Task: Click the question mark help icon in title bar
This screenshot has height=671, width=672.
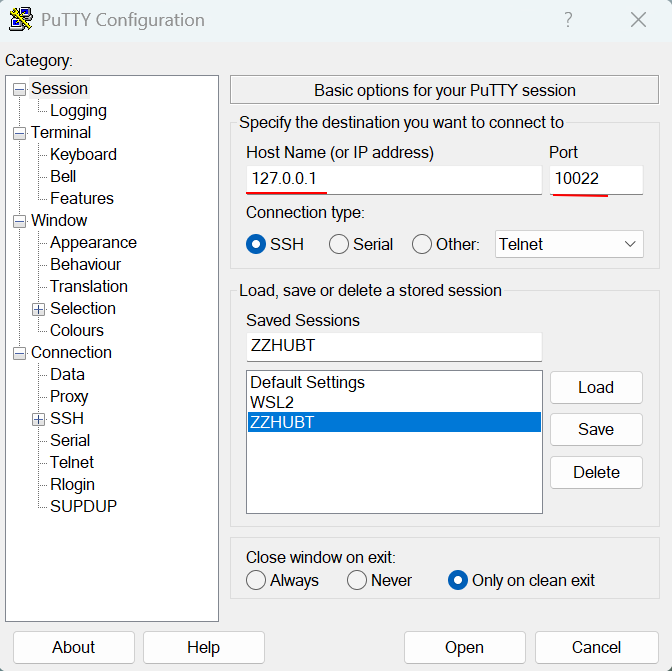Action: click(x=568, y=20)
